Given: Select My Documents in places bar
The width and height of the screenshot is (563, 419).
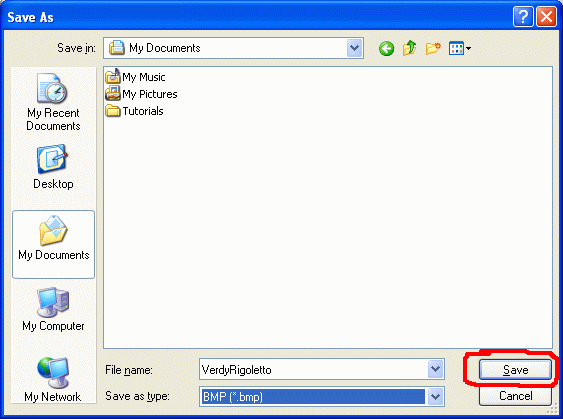Looking at the screenshot, I should point(53,244).
